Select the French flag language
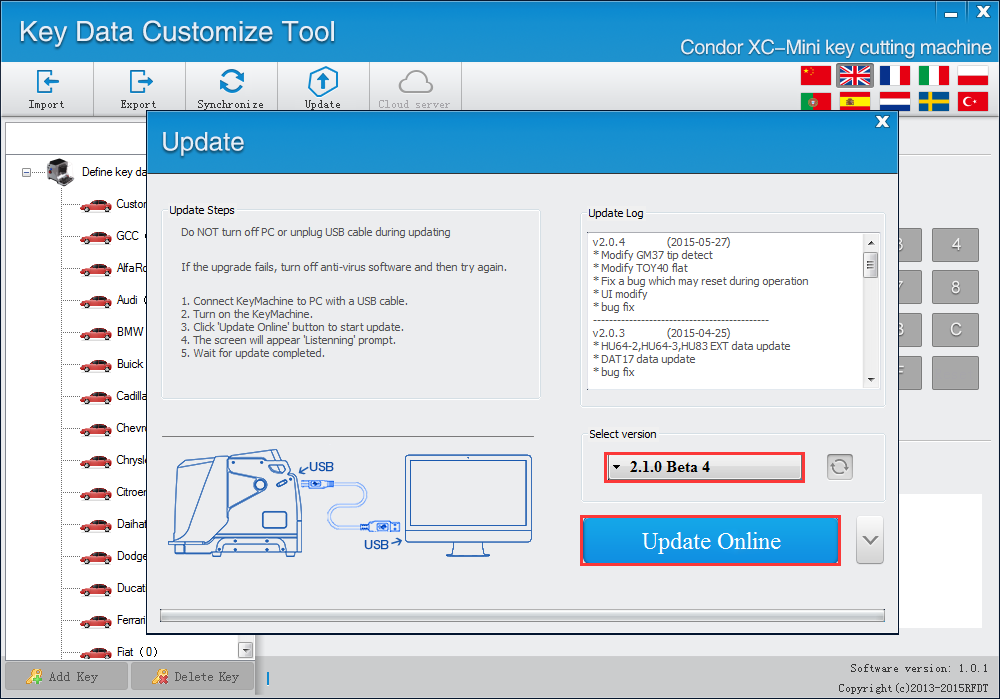1000x700 pixels. (x=895, y=75)
